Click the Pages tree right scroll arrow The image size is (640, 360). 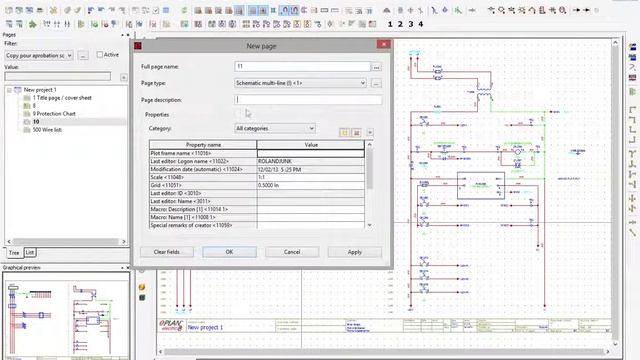(x=124, y=242)
